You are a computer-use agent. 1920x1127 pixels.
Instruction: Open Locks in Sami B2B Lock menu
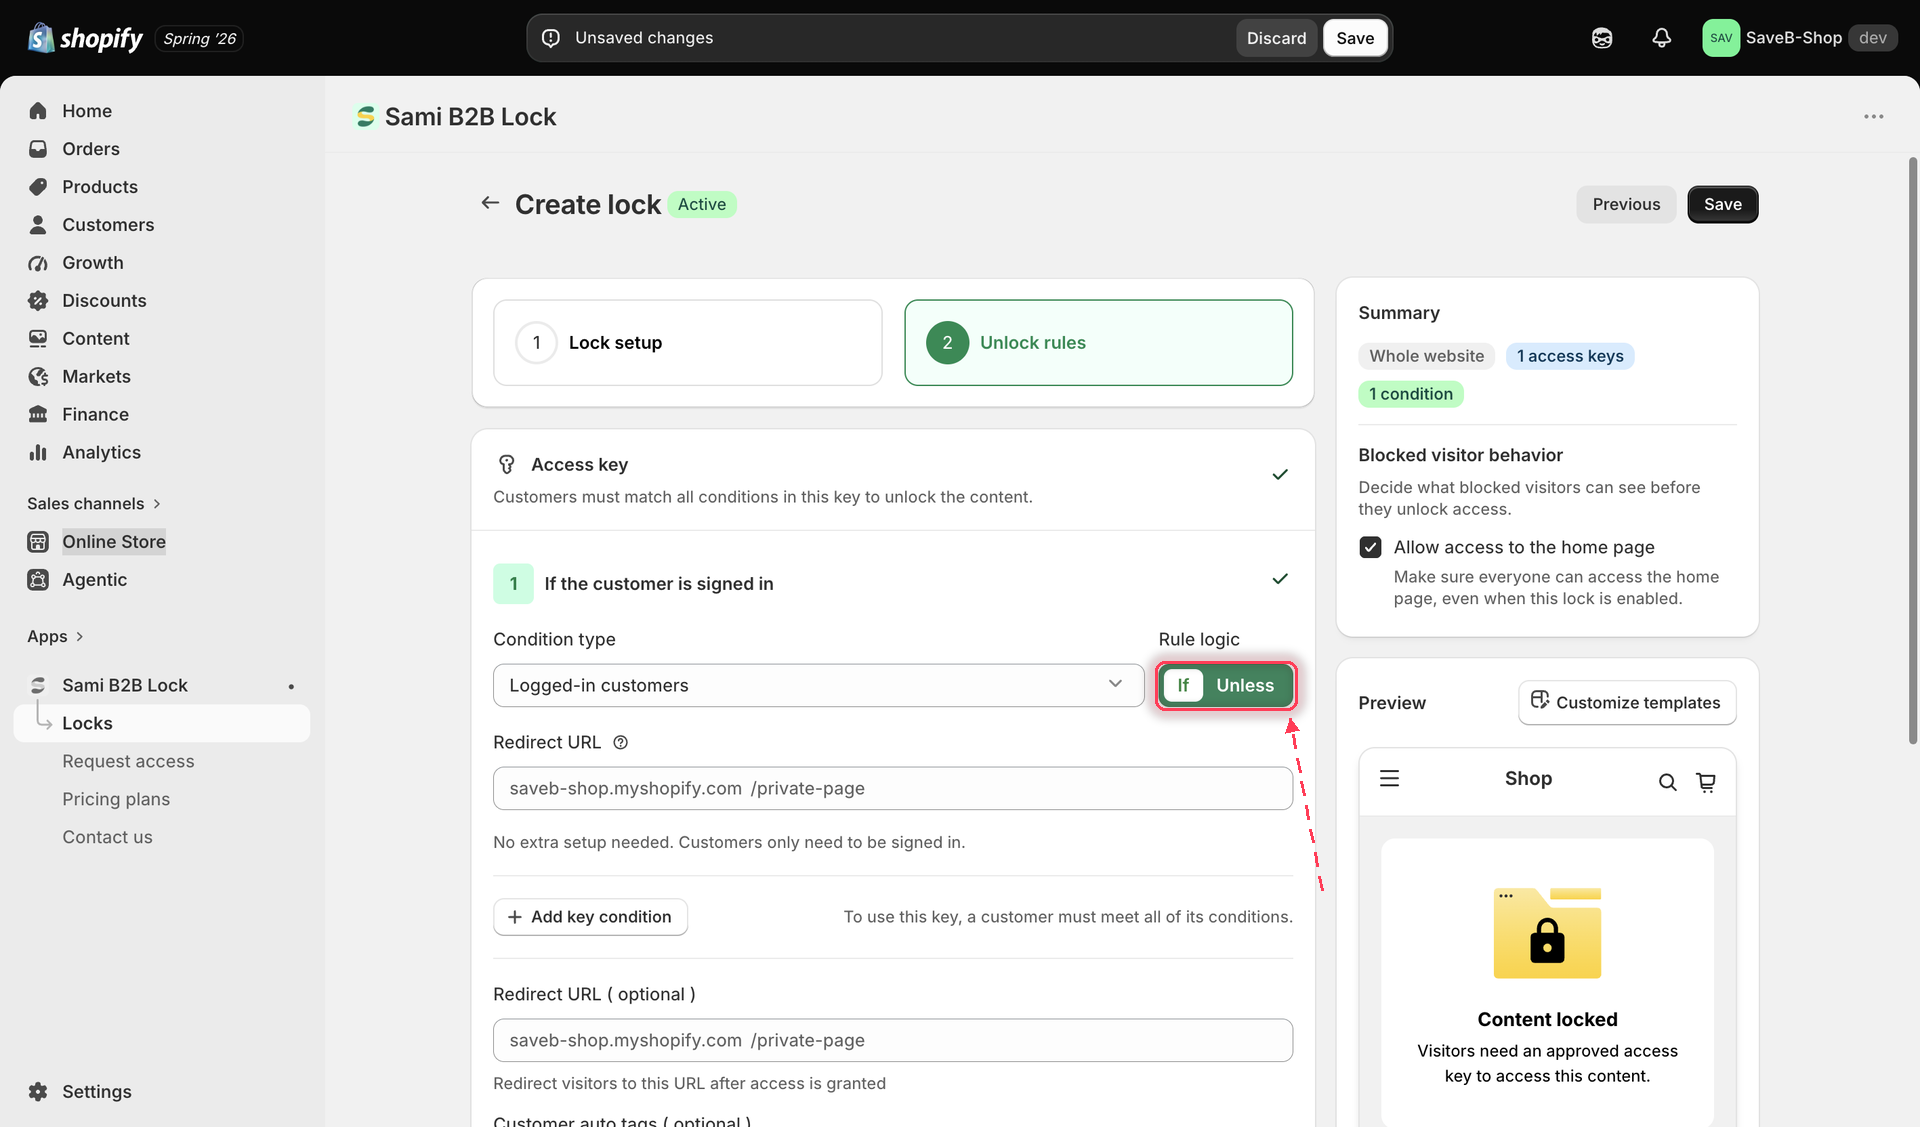click(162, 723)
